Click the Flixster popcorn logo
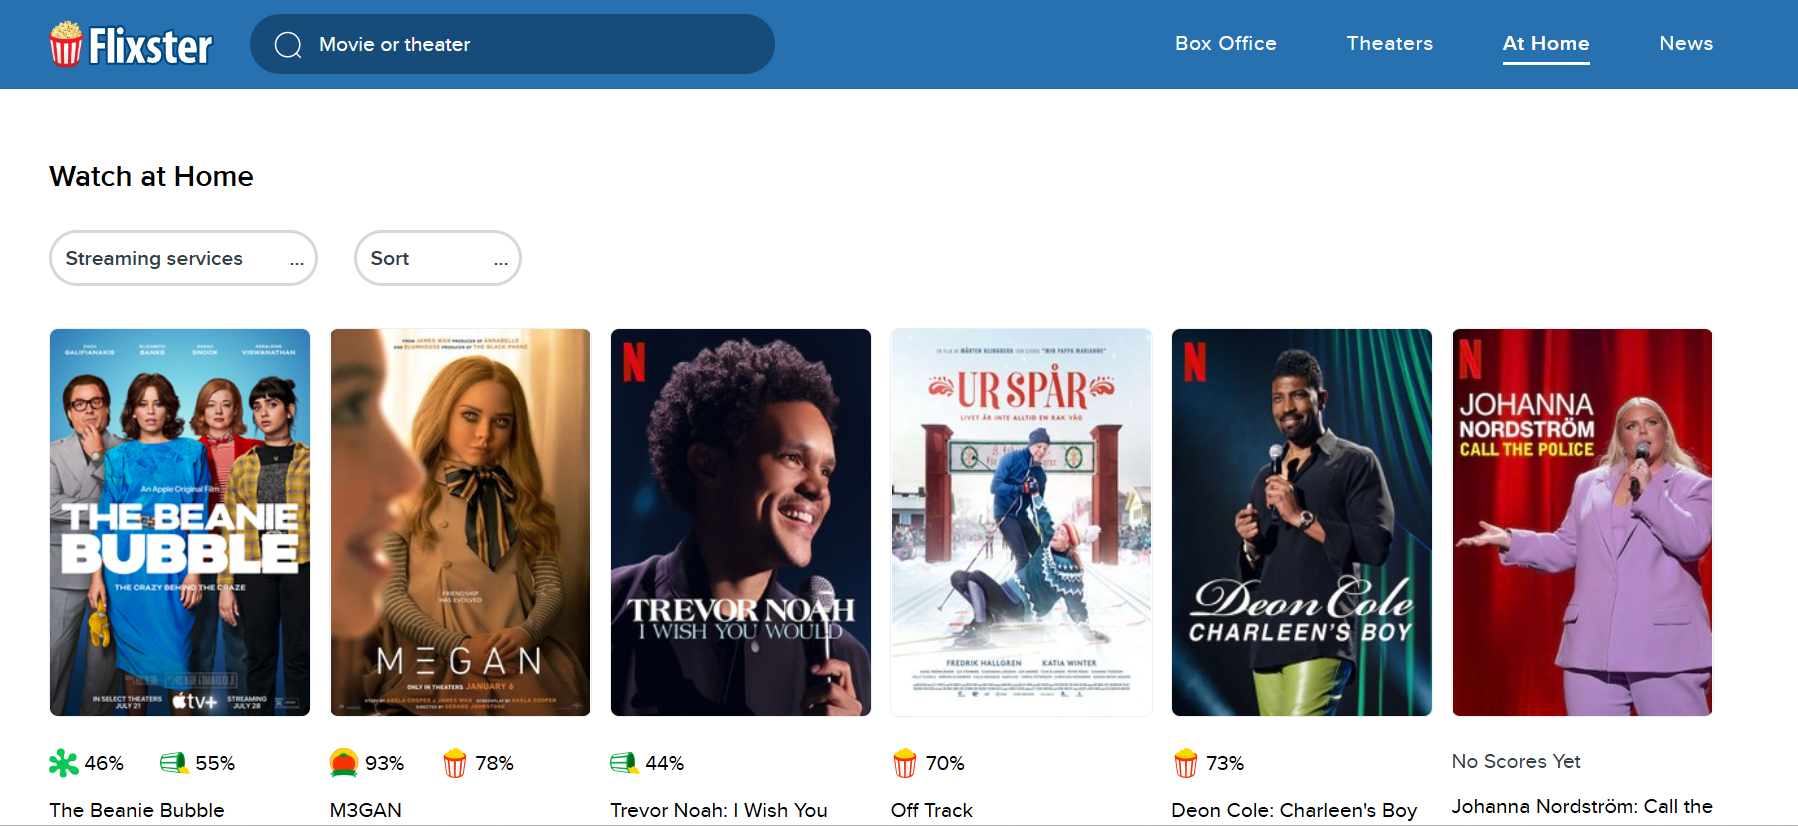This screenshot has height=826, width=1798. [x=131, y=44]
